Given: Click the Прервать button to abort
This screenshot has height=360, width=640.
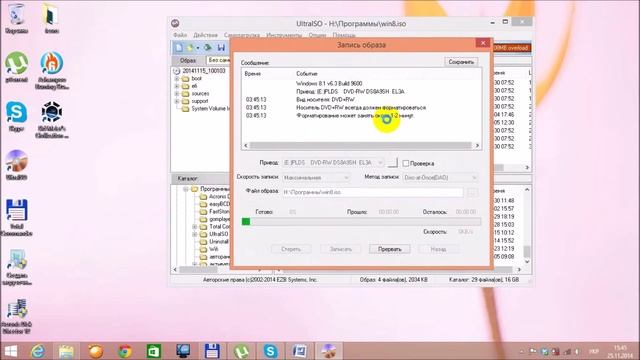Looking at the screenshot, I should (x=390, y=249).
